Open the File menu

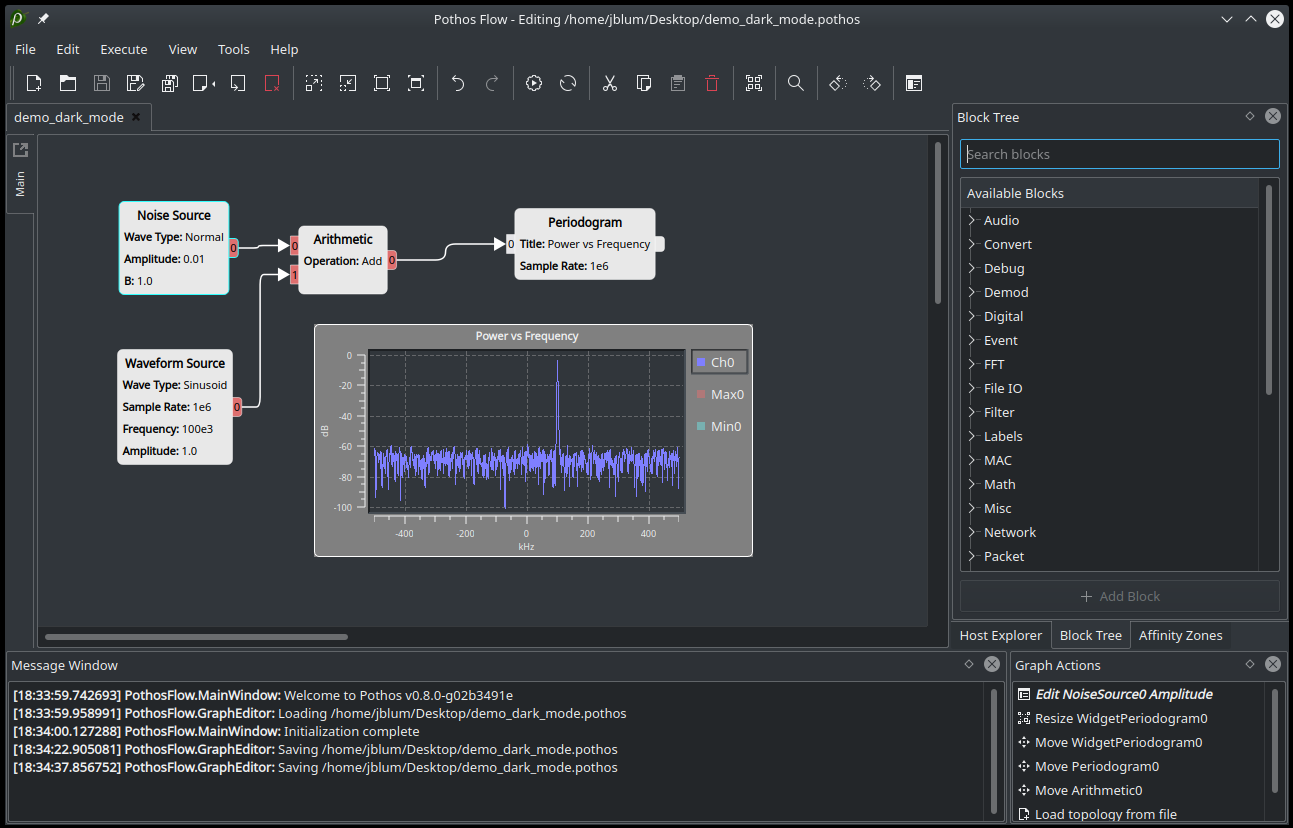click(25, 49)
